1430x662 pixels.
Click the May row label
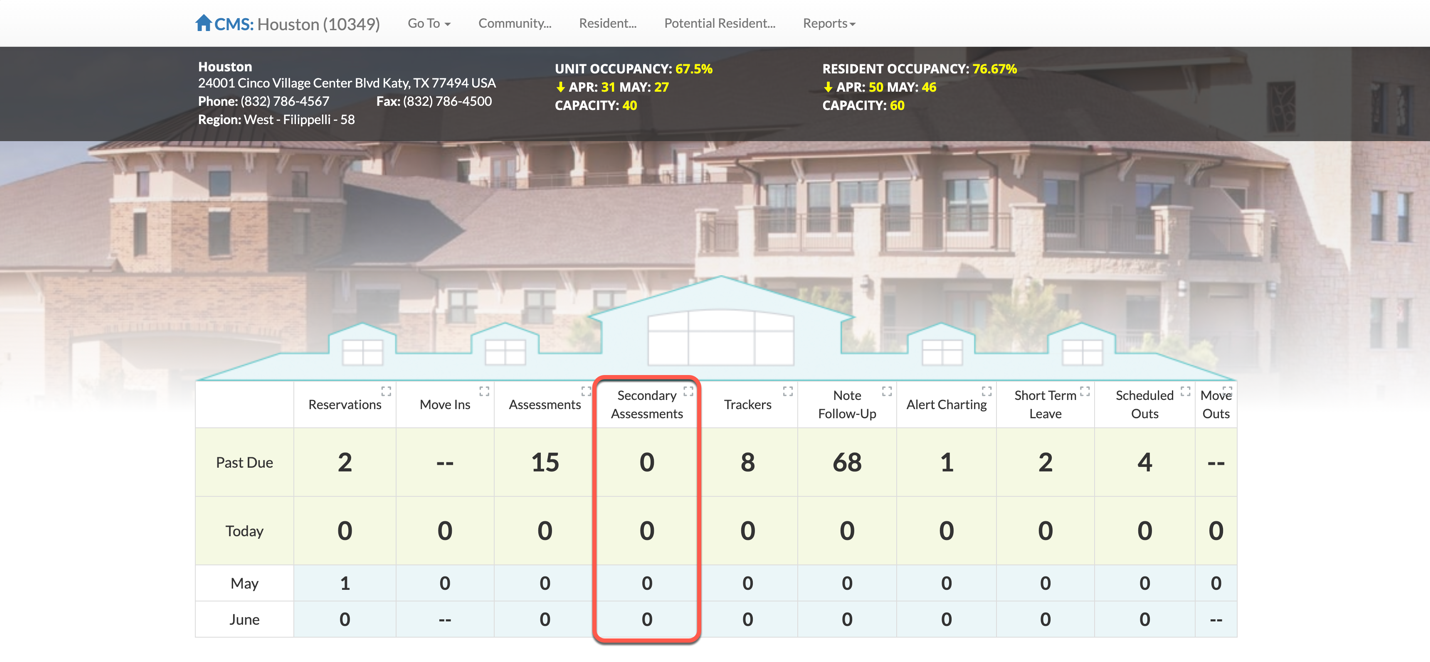(245, 583)
